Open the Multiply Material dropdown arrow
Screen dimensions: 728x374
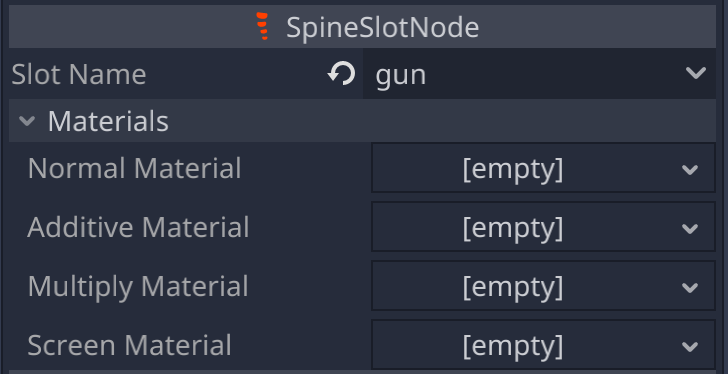(x=690, y=287)
